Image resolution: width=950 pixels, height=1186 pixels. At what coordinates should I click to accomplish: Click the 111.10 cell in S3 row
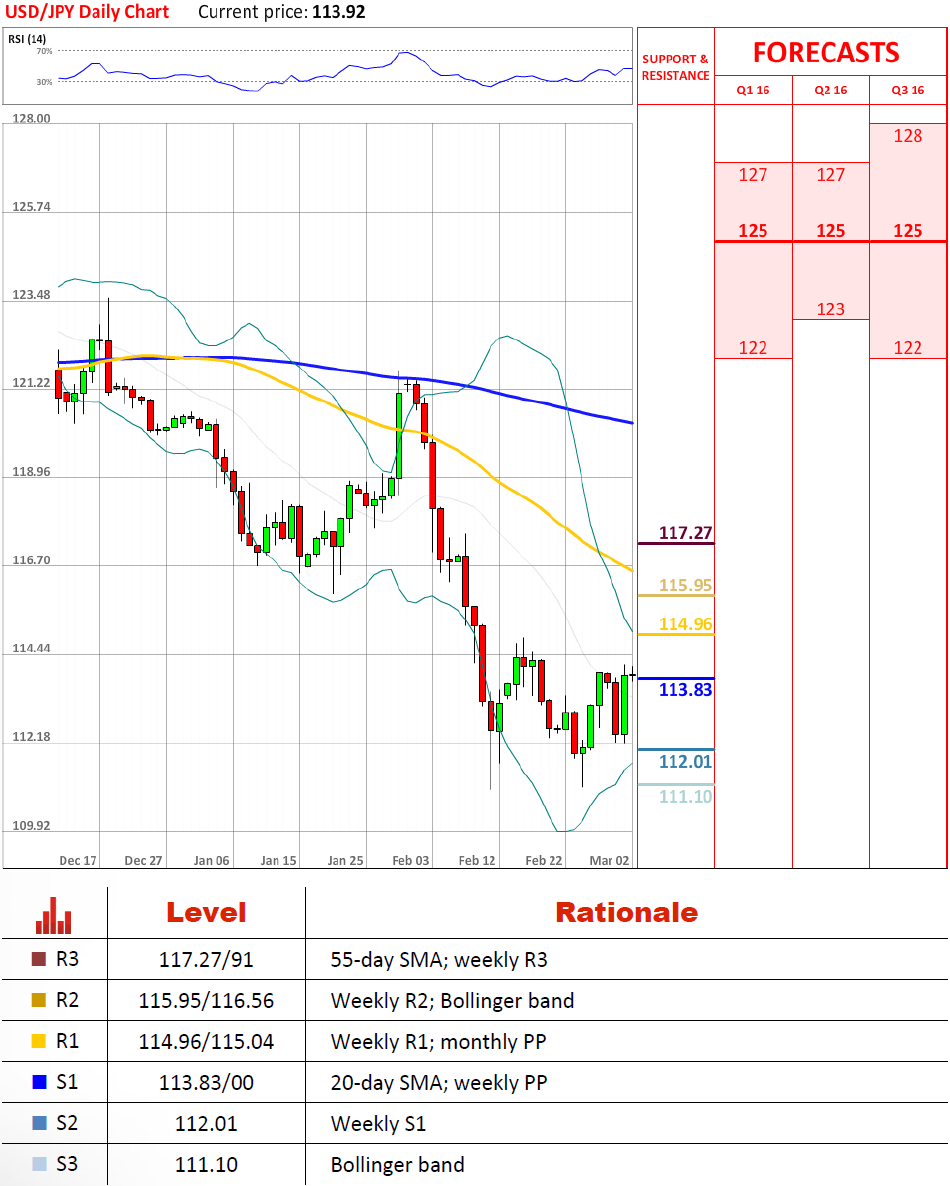(x=206, y=1164)
